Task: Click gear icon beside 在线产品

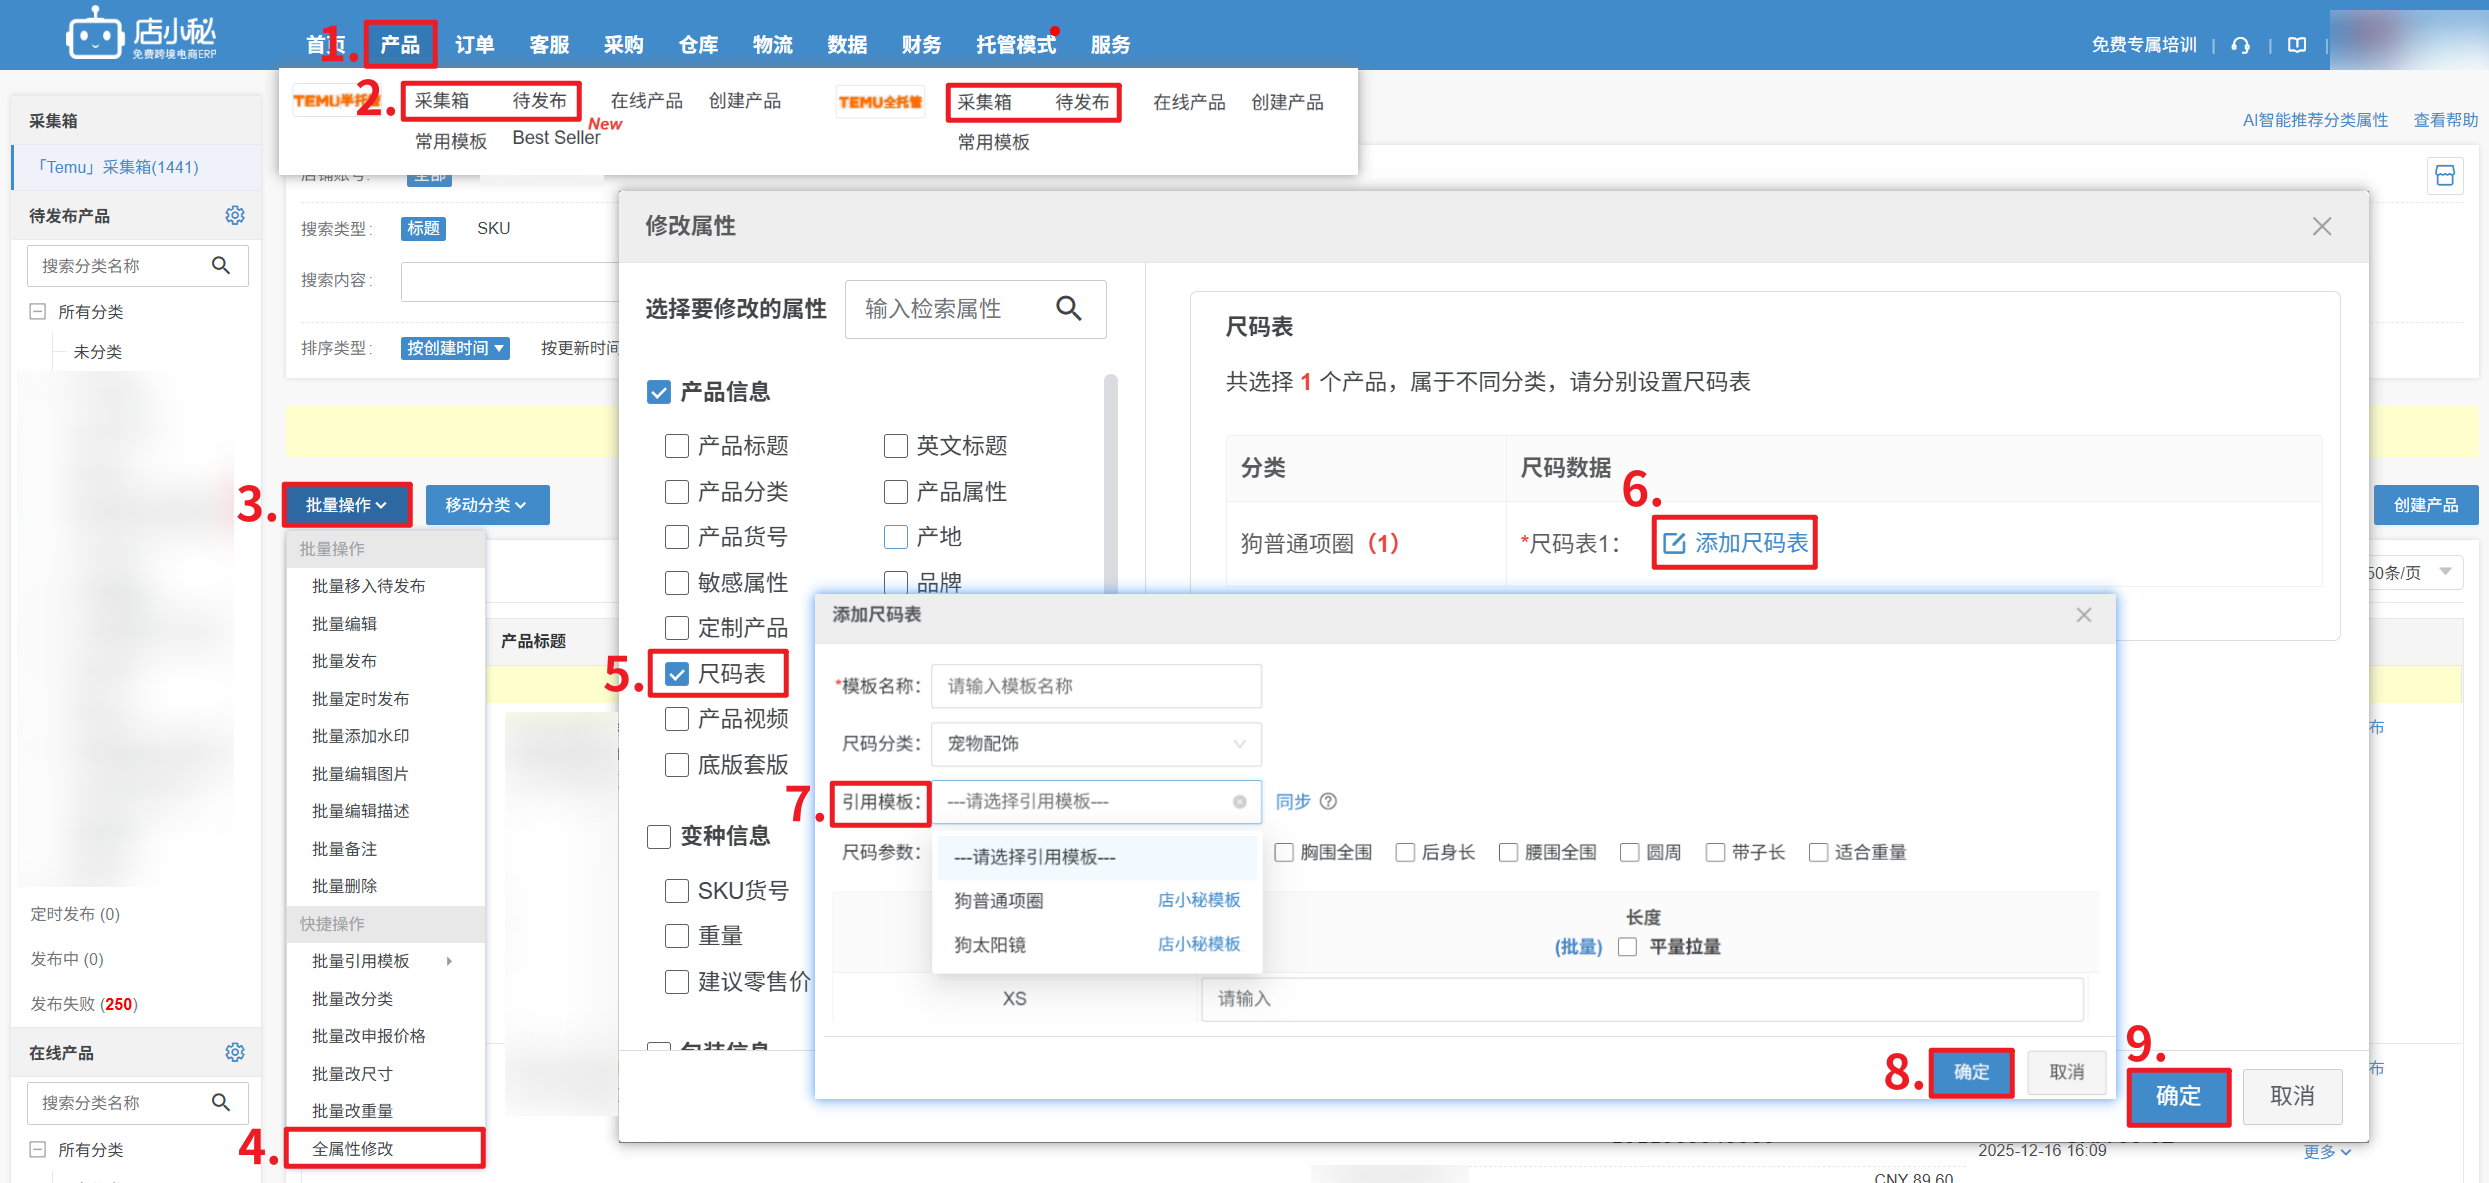Action: (235, 1052)
